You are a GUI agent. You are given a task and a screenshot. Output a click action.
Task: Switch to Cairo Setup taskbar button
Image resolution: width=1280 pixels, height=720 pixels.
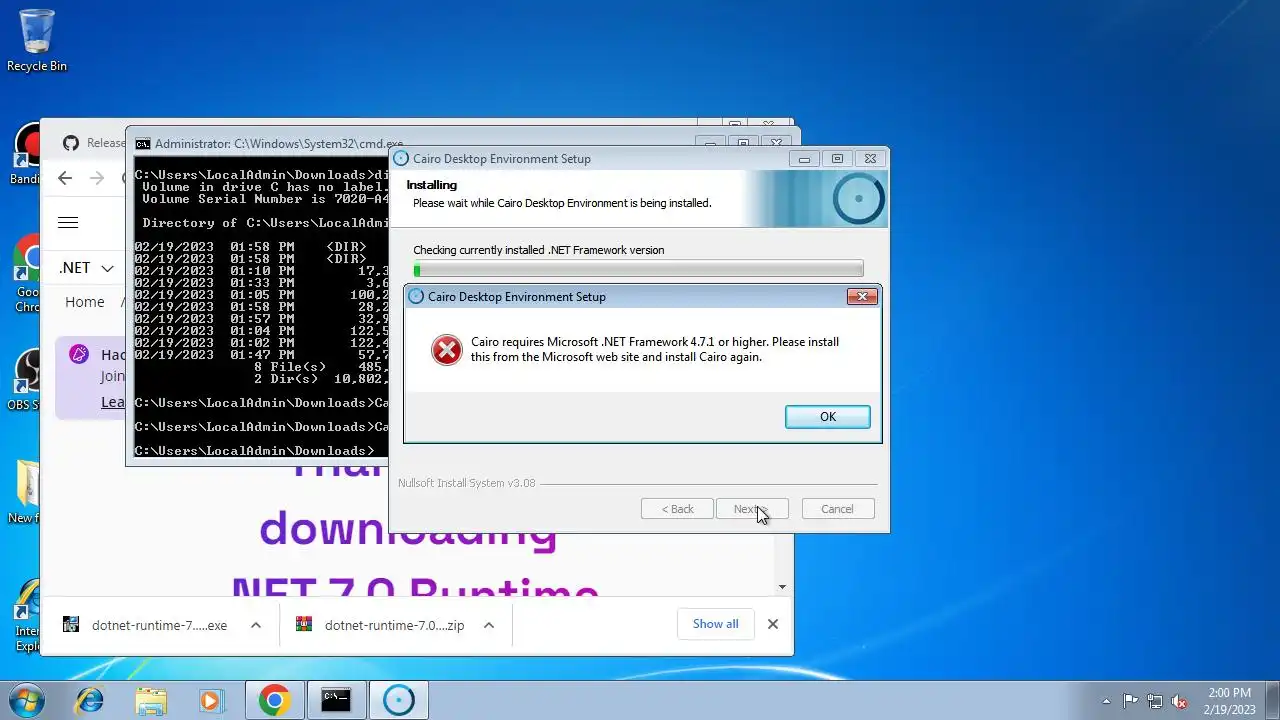pos(398,700)
